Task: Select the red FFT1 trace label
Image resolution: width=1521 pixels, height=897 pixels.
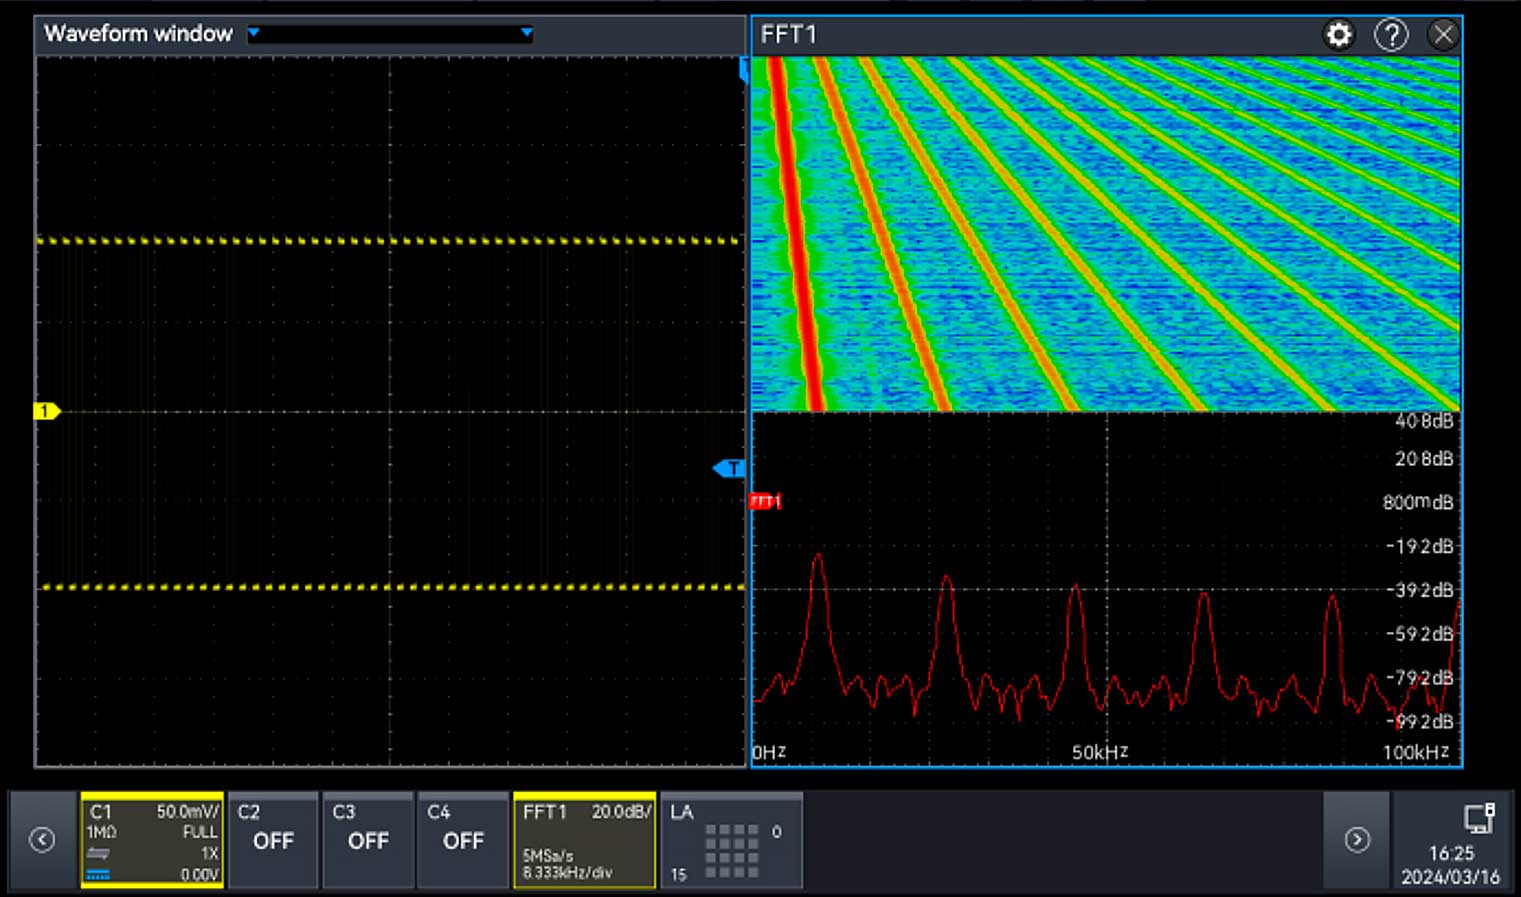Action: click(766, 501)
